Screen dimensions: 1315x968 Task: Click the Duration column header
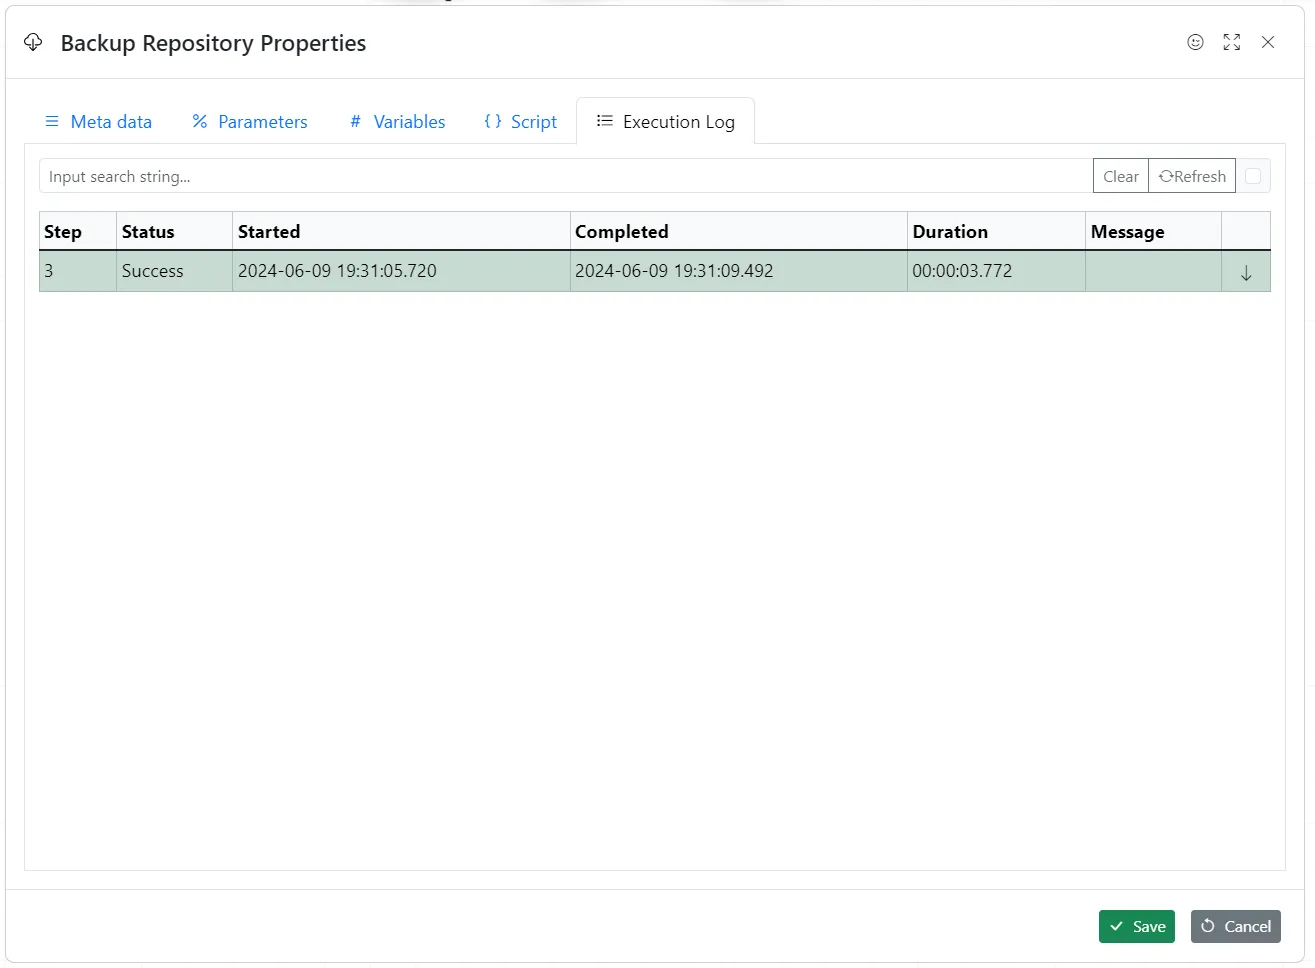coord(950,232)
